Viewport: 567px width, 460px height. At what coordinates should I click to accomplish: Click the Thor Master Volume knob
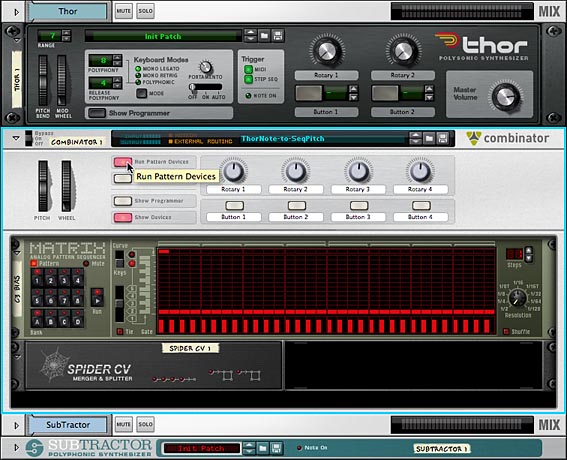[506, 97]
